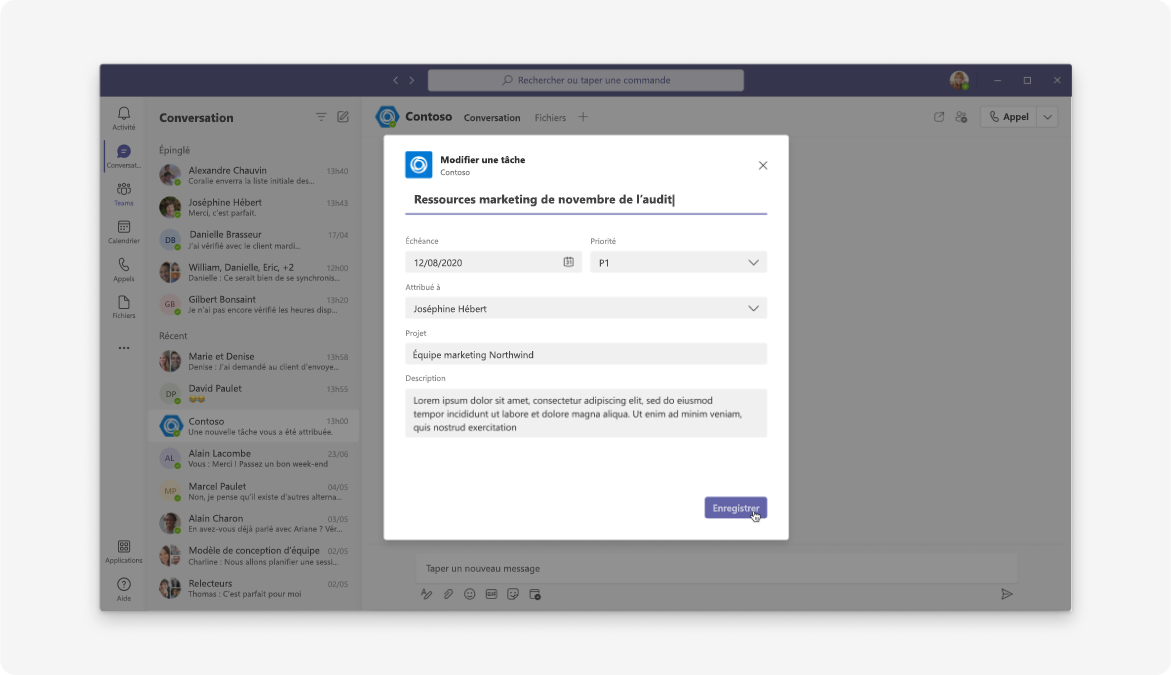Open the calendar picker in Échéance field
The width and height of the screenshot is (1171, 675).
pyautogui.click(x=568, y=262)
